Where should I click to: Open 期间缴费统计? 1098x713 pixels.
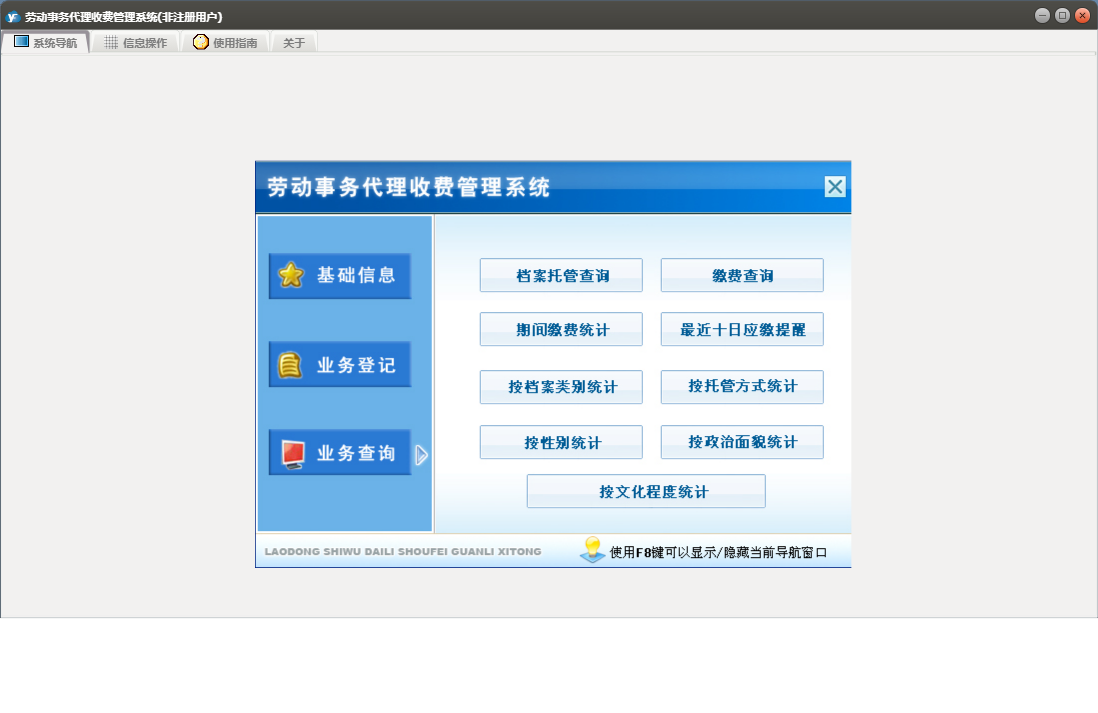pos(561,329)
